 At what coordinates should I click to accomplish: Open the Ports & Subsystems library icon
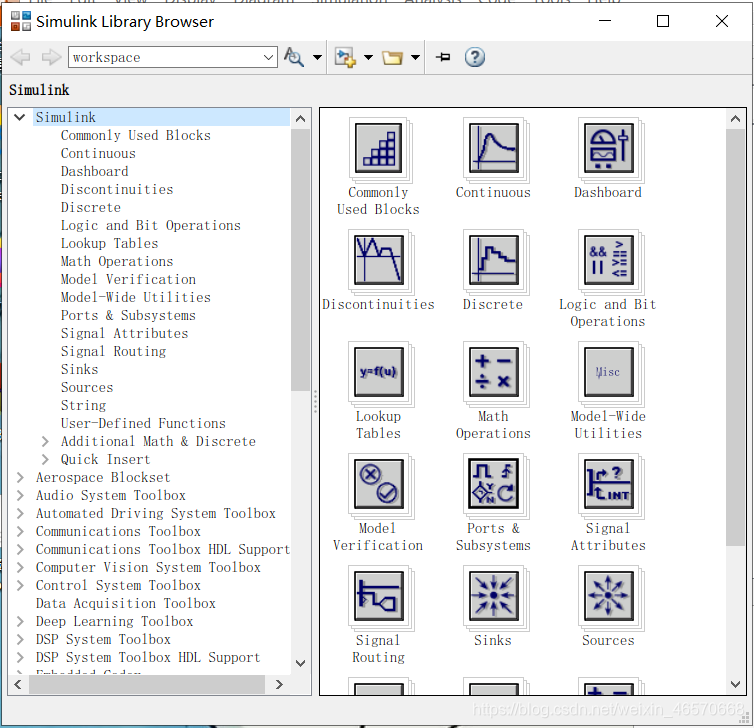tap(493, 484)
